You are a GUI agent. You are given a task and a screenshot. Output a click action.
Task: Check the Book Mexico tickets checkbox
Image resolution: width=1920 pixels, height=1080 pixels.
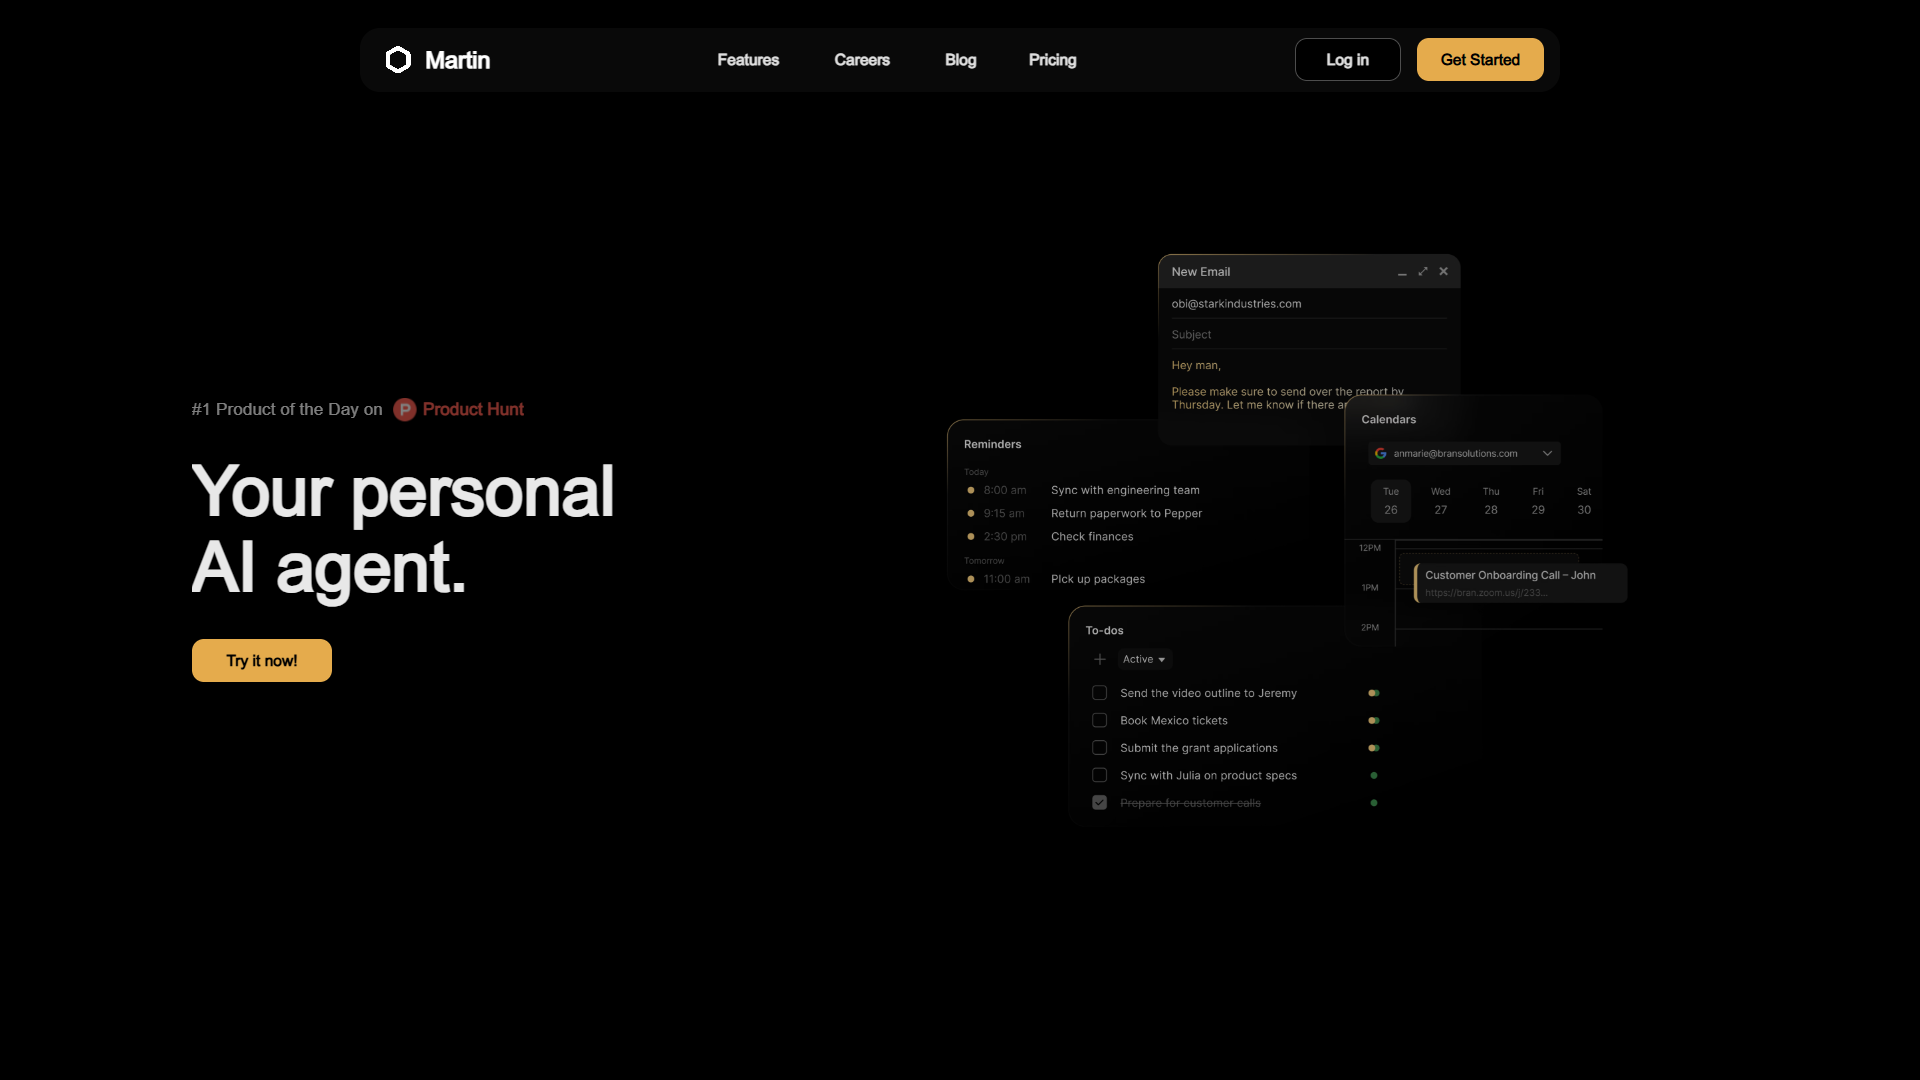(1100, 721)
